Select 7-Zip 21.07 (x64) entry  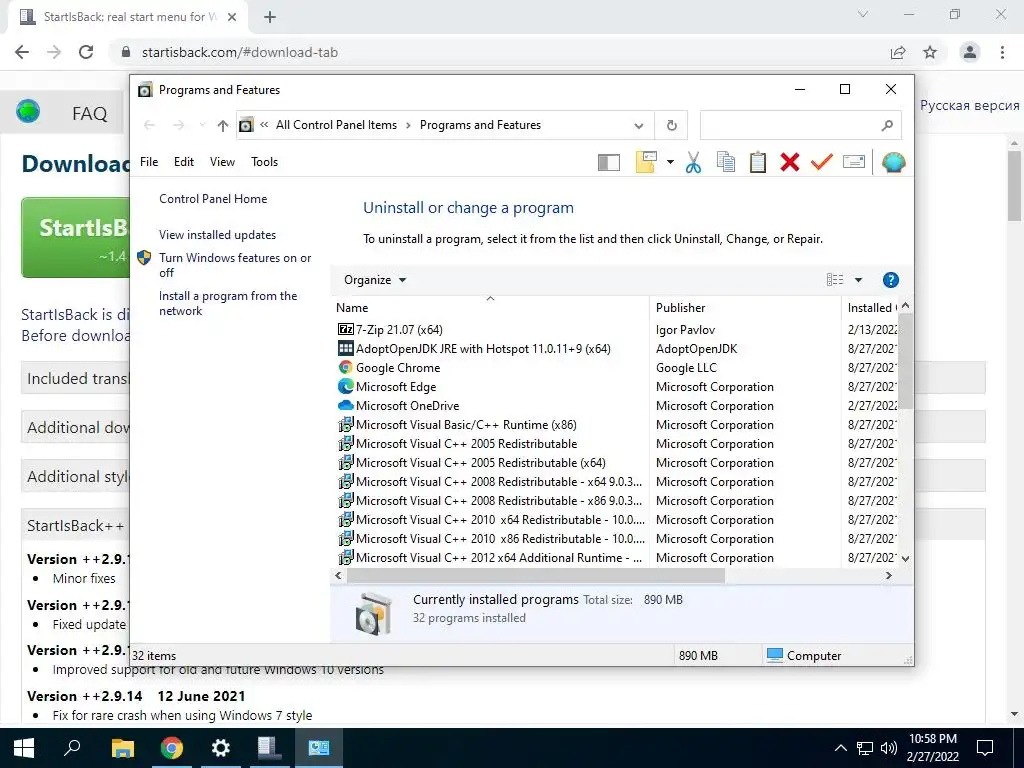point(399,330)
